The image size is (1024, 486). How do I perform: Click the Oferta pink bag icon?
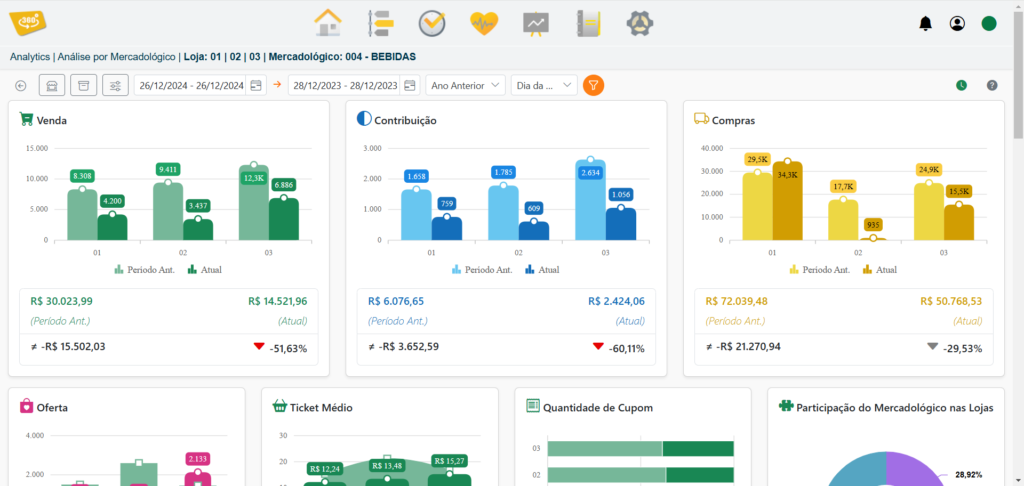[26, 406]
